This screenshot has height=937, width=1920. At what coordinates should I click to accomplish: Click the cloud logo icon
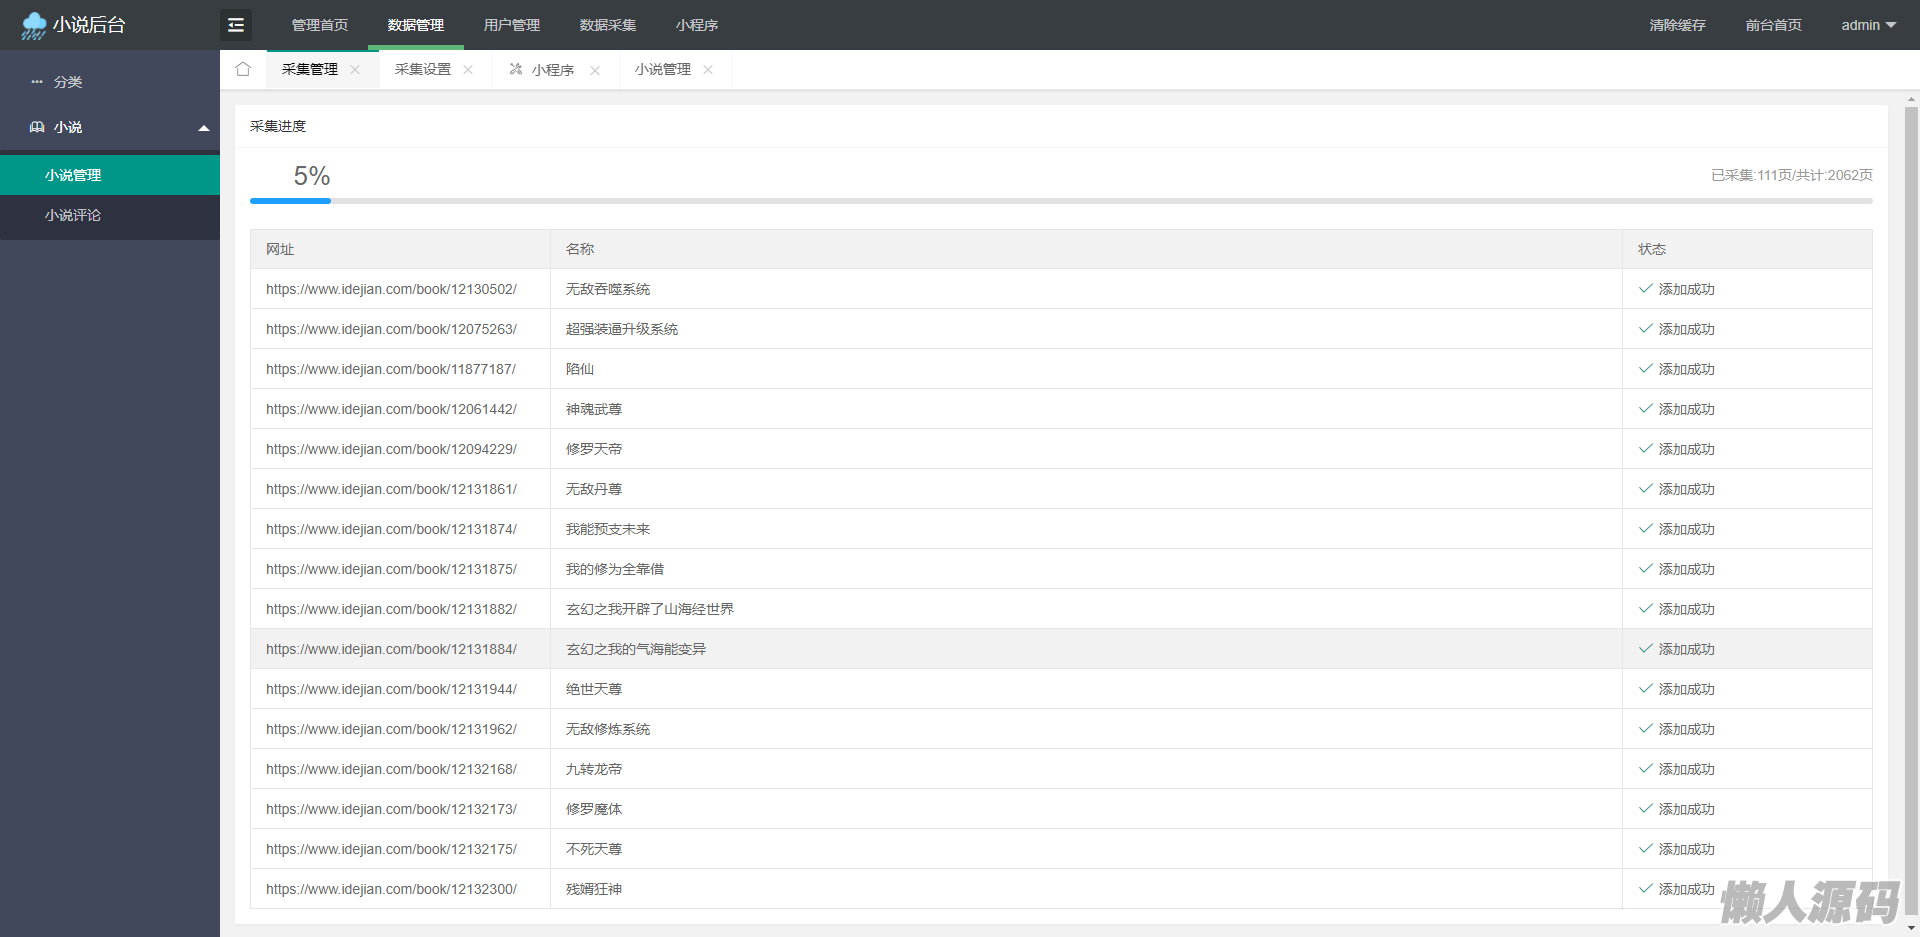[33, 25]
